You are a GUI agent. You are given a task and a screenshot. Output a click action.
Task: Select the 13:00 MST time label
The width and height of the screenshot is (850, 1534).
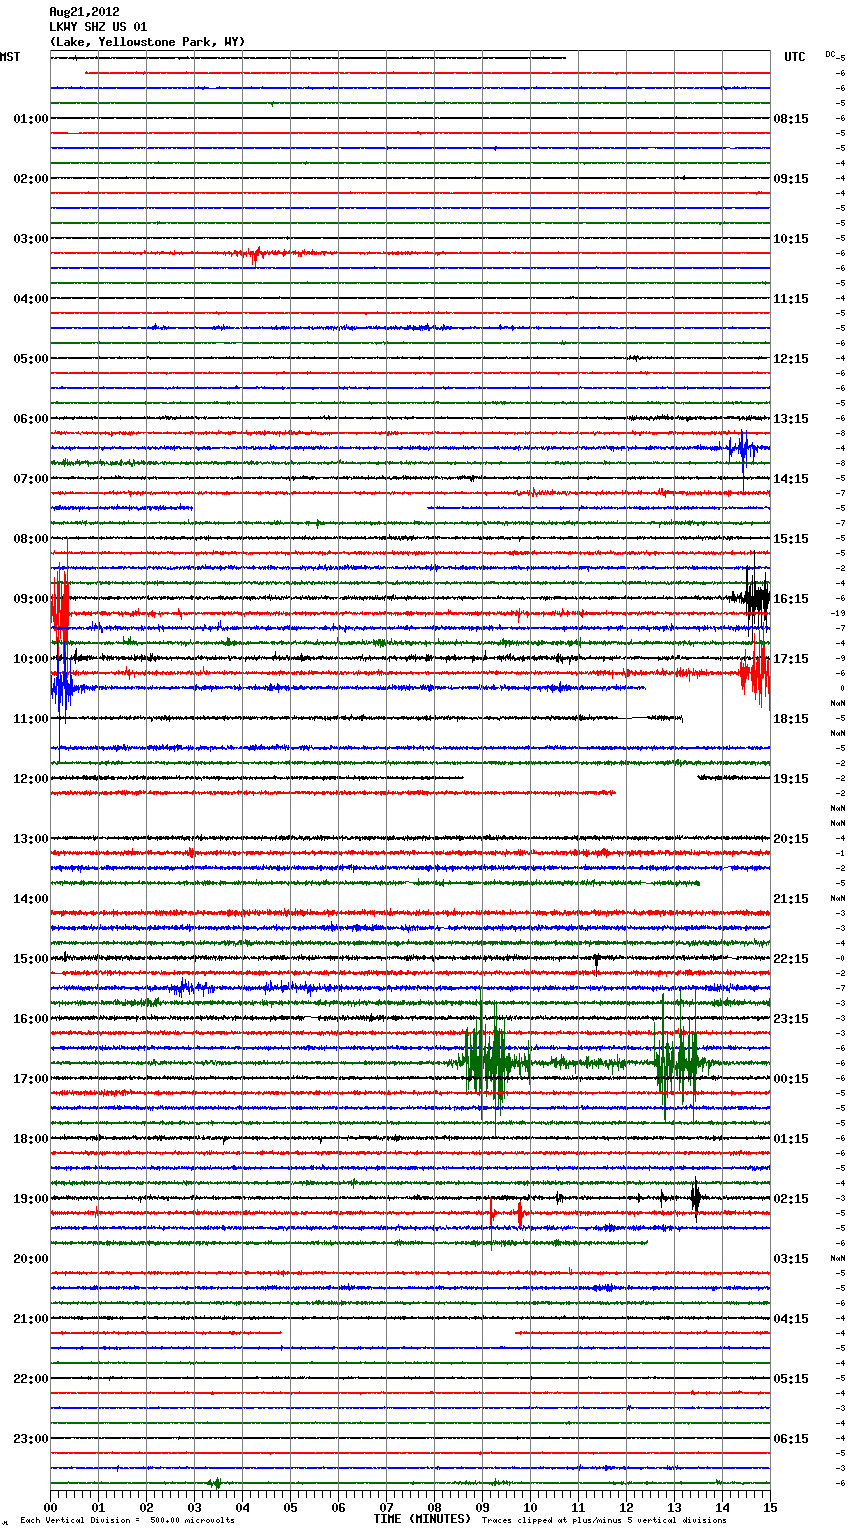coord(30,839)
